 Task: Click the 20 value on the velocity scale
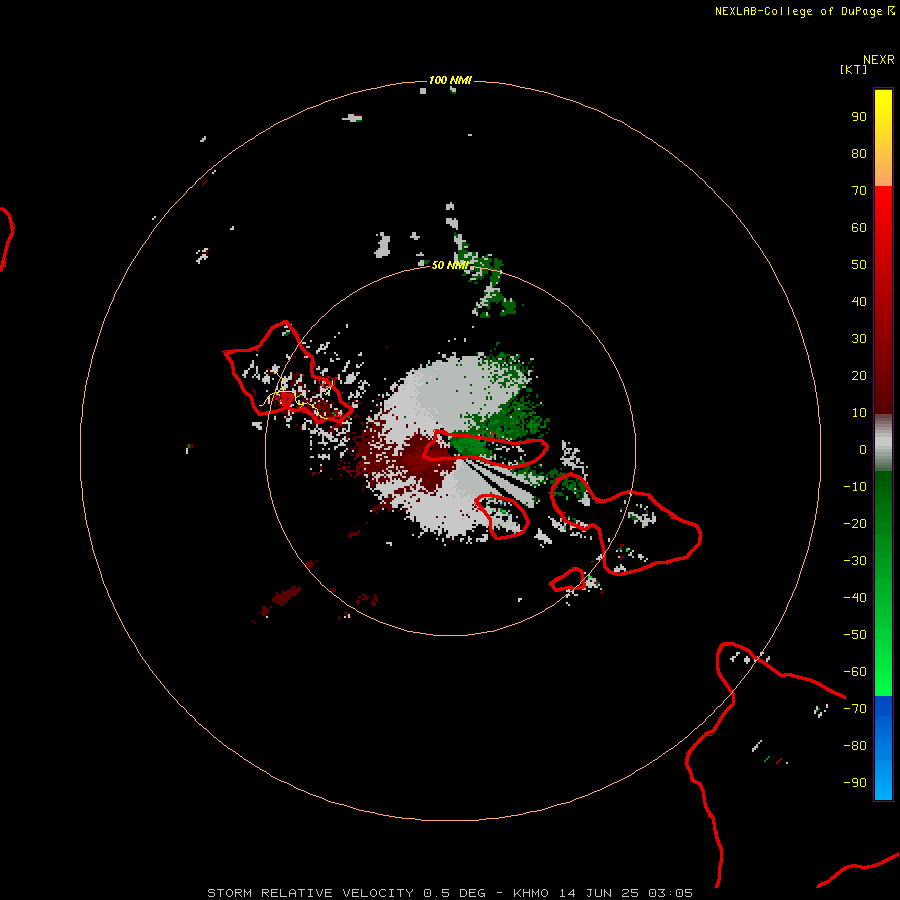pyautogui.click(x=859, y=375)
